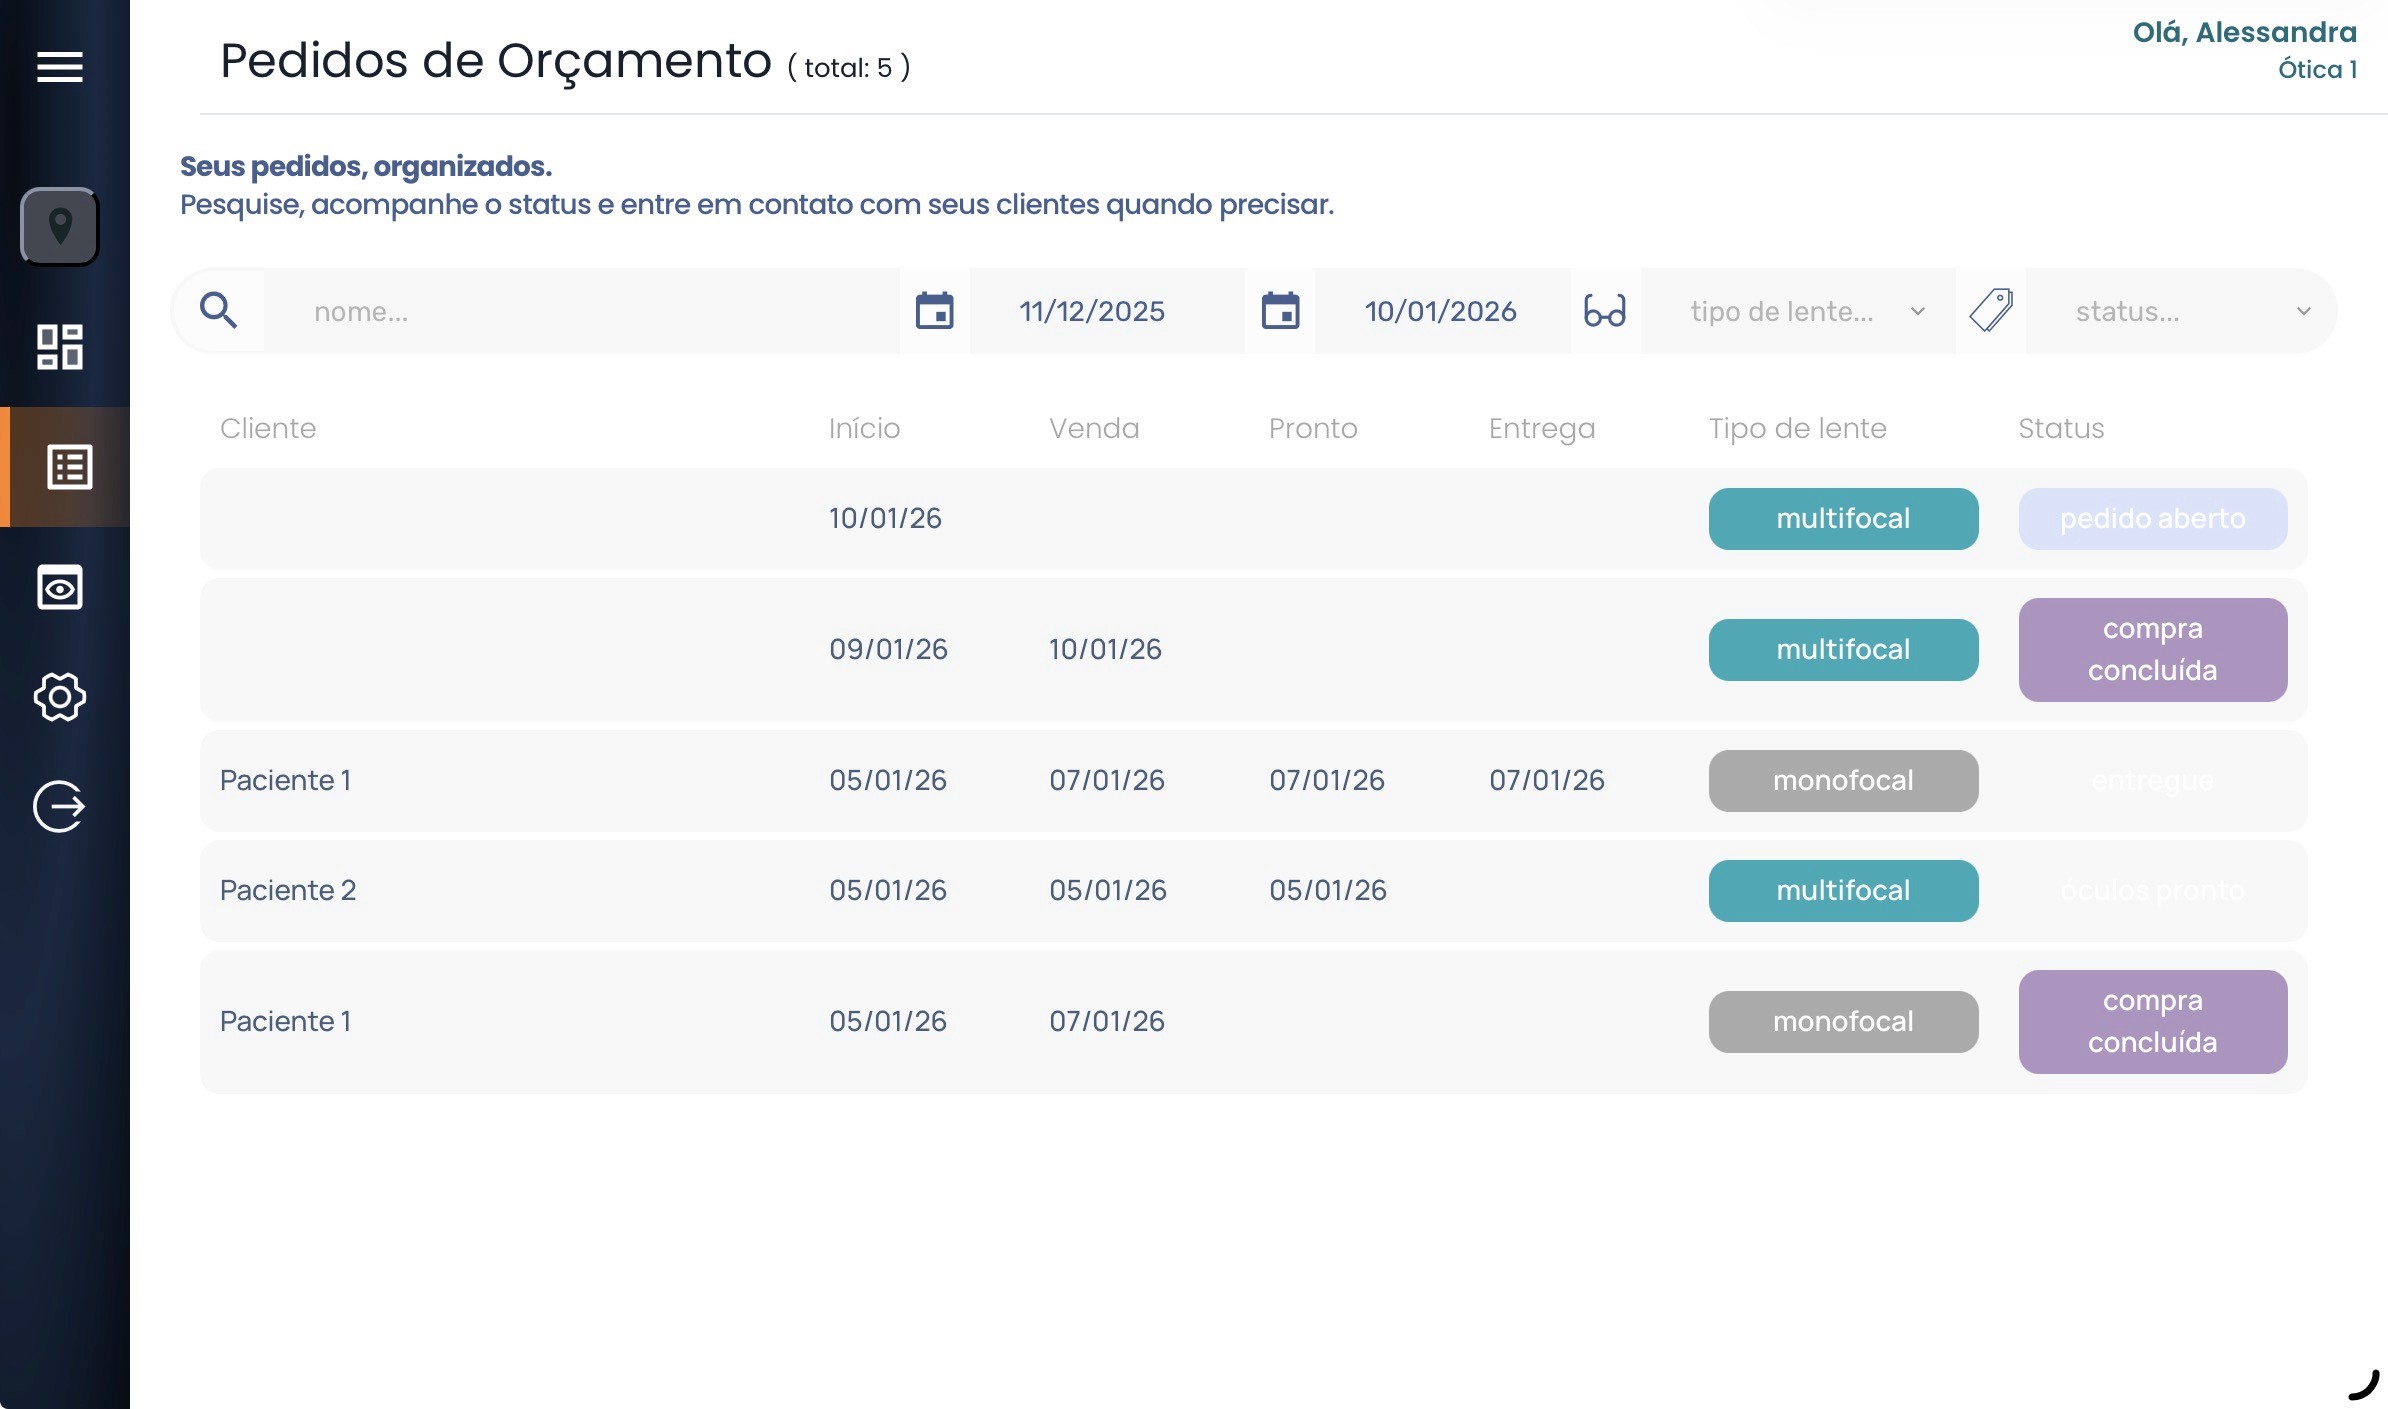
Task: Click the pedido aberto status badge
Action: (2152, 519)
